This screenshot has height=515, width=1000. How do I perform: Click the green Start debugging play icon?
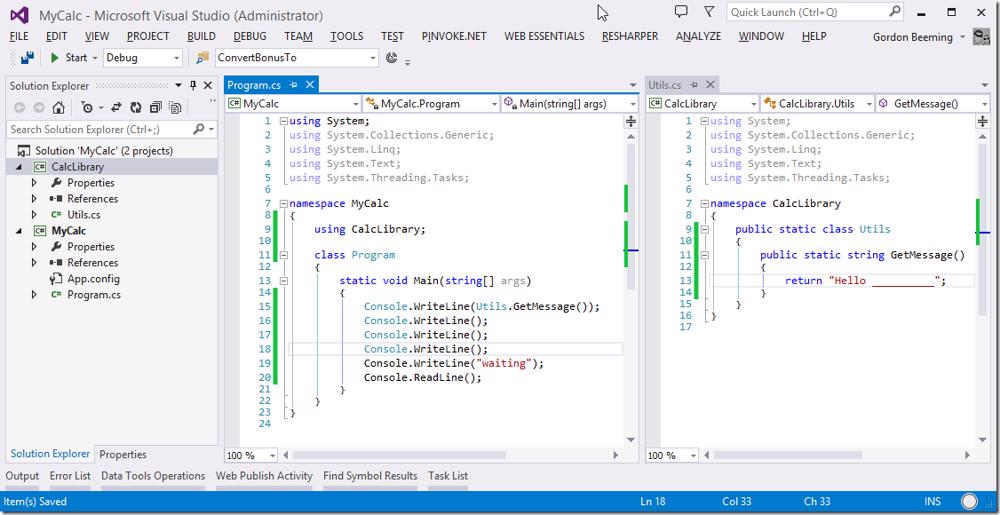55,58
